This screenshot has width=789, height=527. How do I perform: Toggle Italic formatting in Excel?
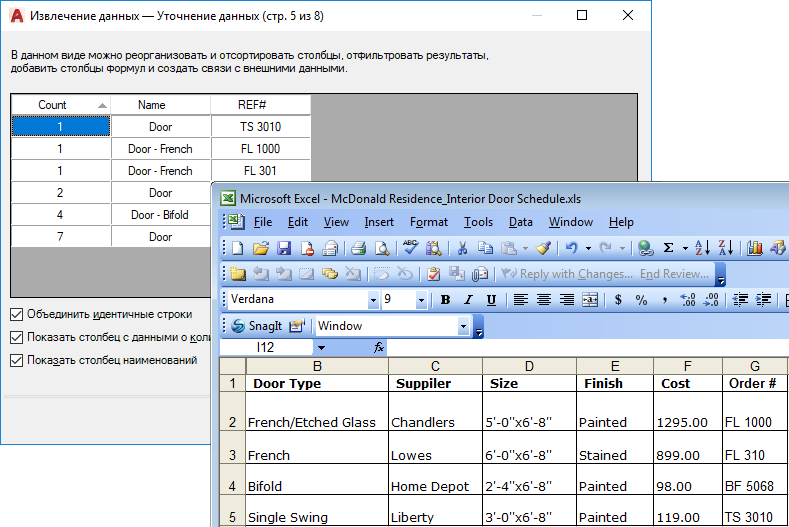pos(468,300)
